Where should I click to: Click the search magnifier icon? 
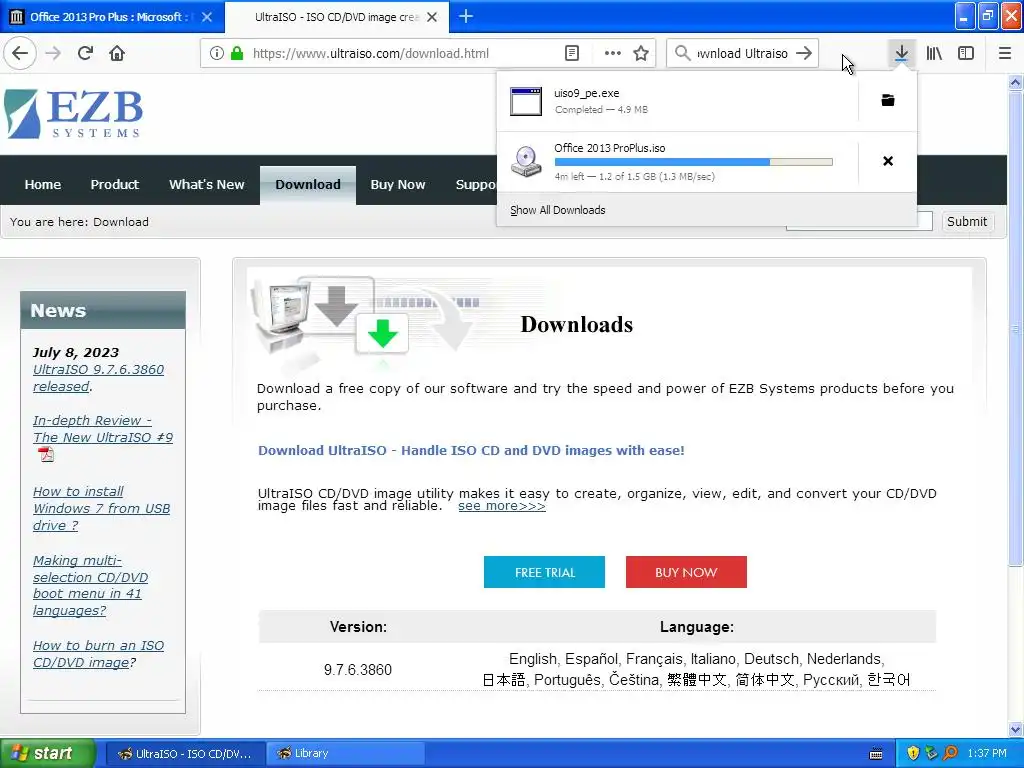point(682,54)
